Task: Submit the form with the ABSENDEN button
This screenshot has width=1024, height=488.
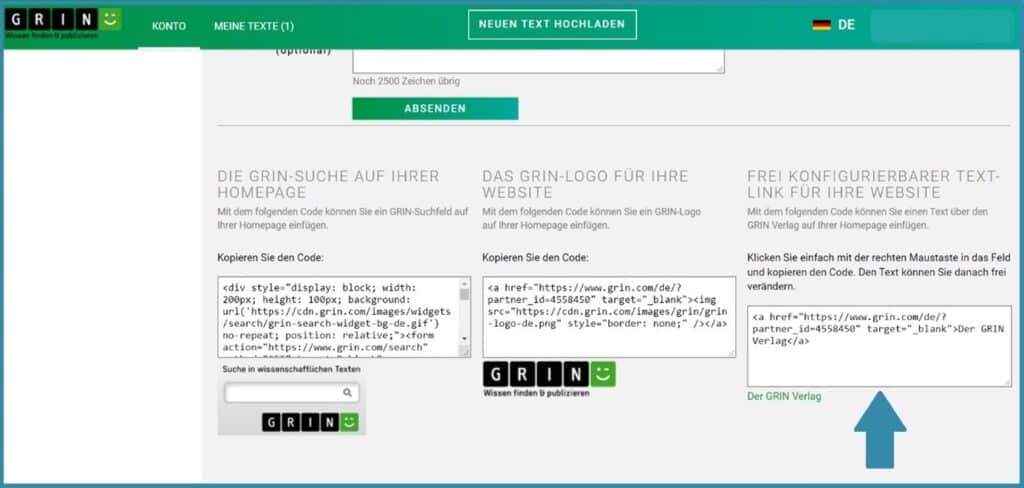Action: click(435, 108)
